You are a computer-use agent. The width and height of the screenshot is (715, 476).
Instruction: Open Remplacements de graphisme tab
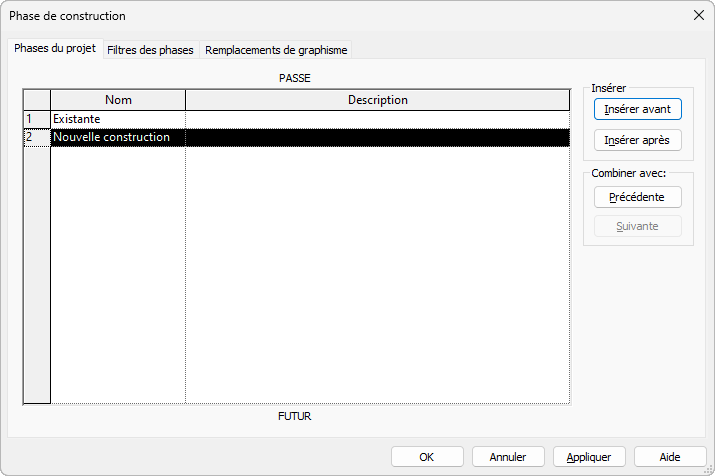(276, 50)
